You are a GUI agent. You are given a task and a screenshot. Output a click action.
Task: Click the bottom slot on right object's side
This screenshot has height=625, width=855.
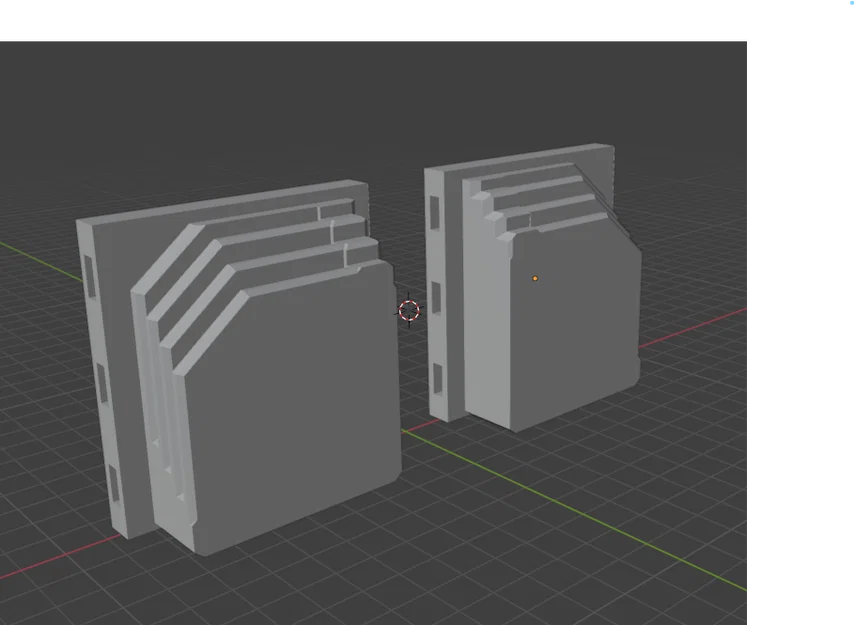point(437,378)
